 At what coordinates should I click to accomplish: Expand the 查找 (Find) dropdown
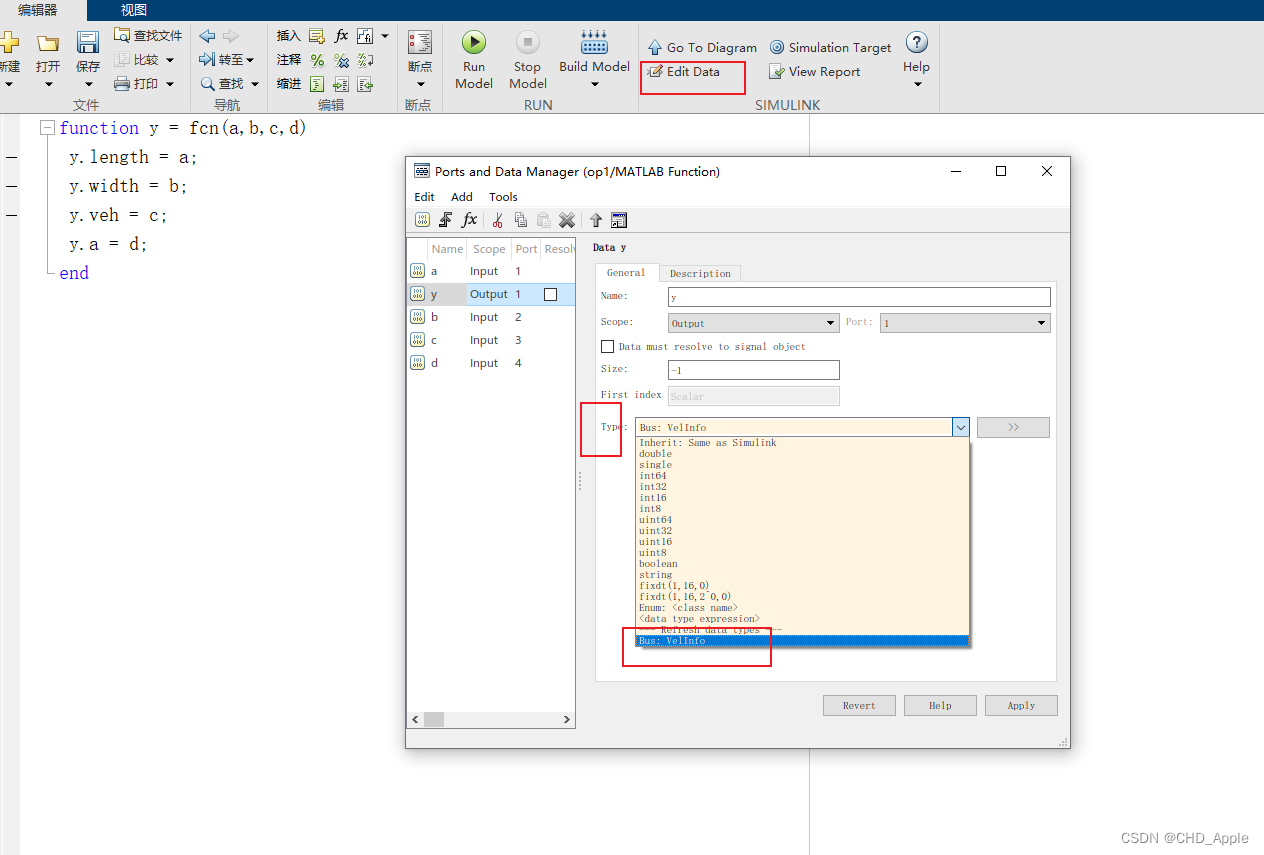[x=255, y=84]
